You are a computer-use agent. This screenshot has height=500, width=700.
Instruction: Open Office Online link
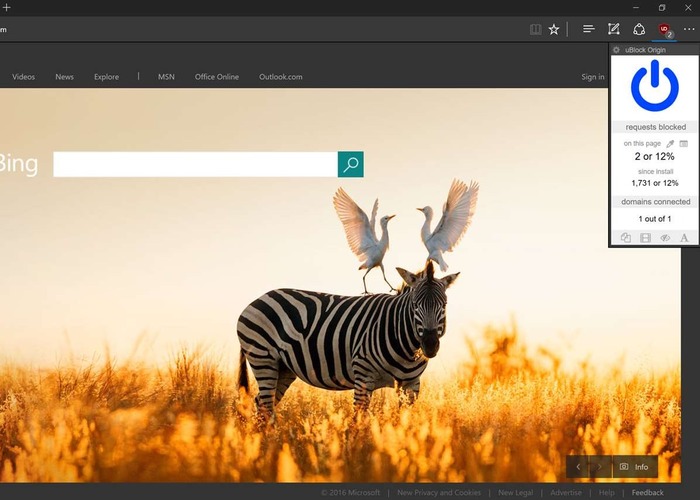coord(217,77)
